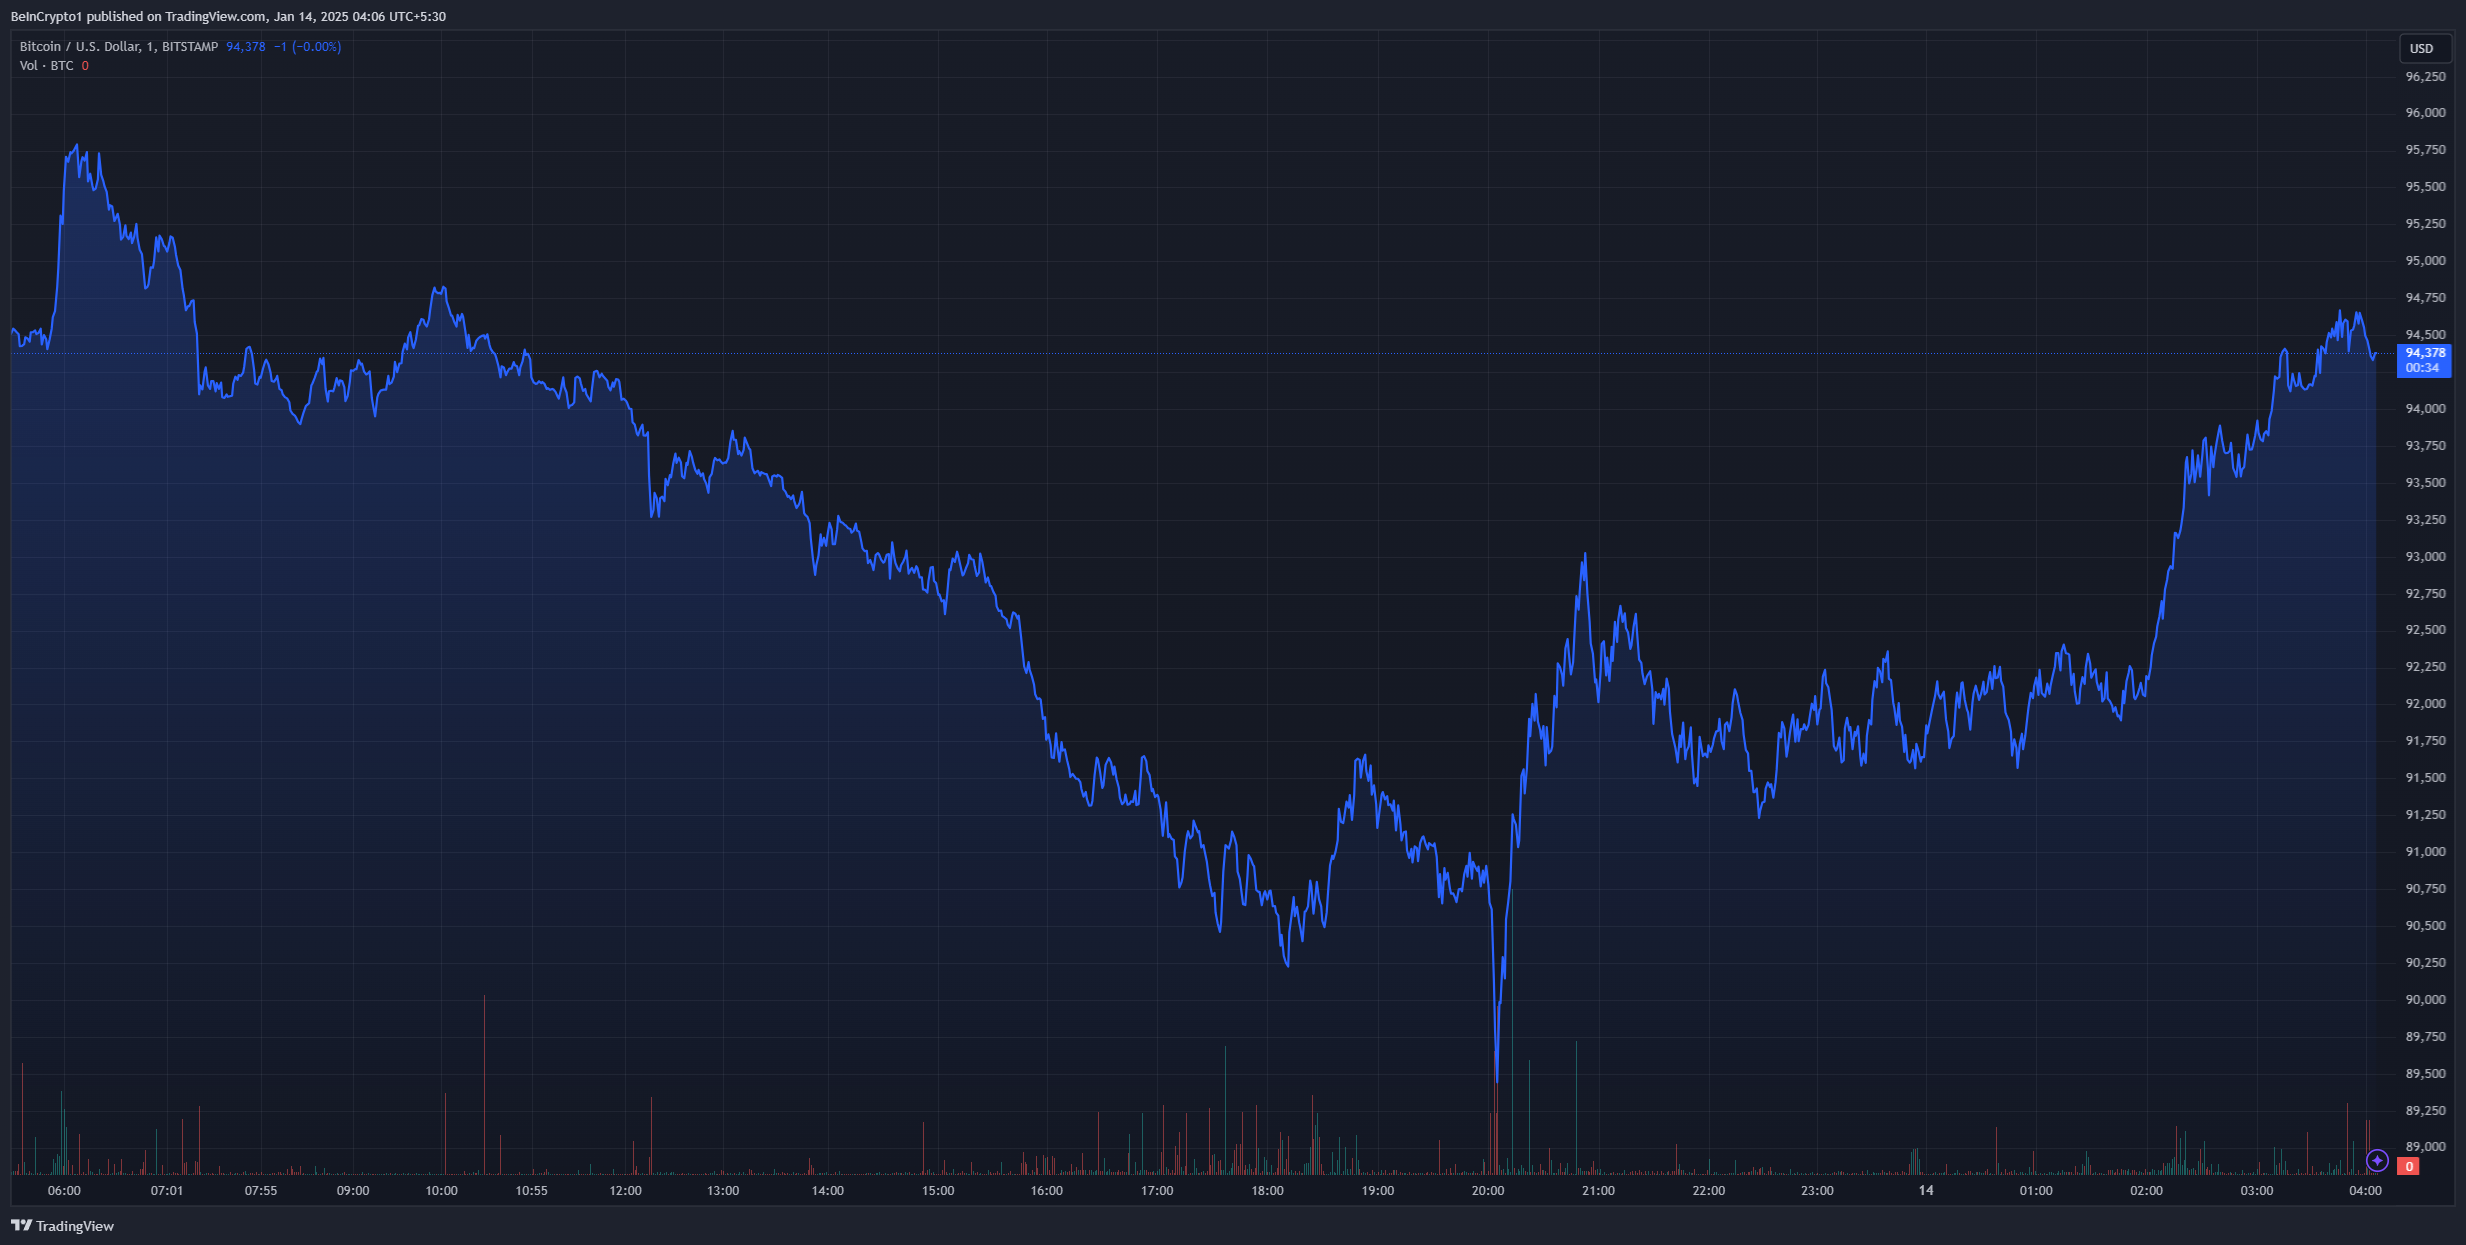Click the 20:00 label on time axis
The width and height of the screenshot is (2466, 1245).
pos(1487,1190)
